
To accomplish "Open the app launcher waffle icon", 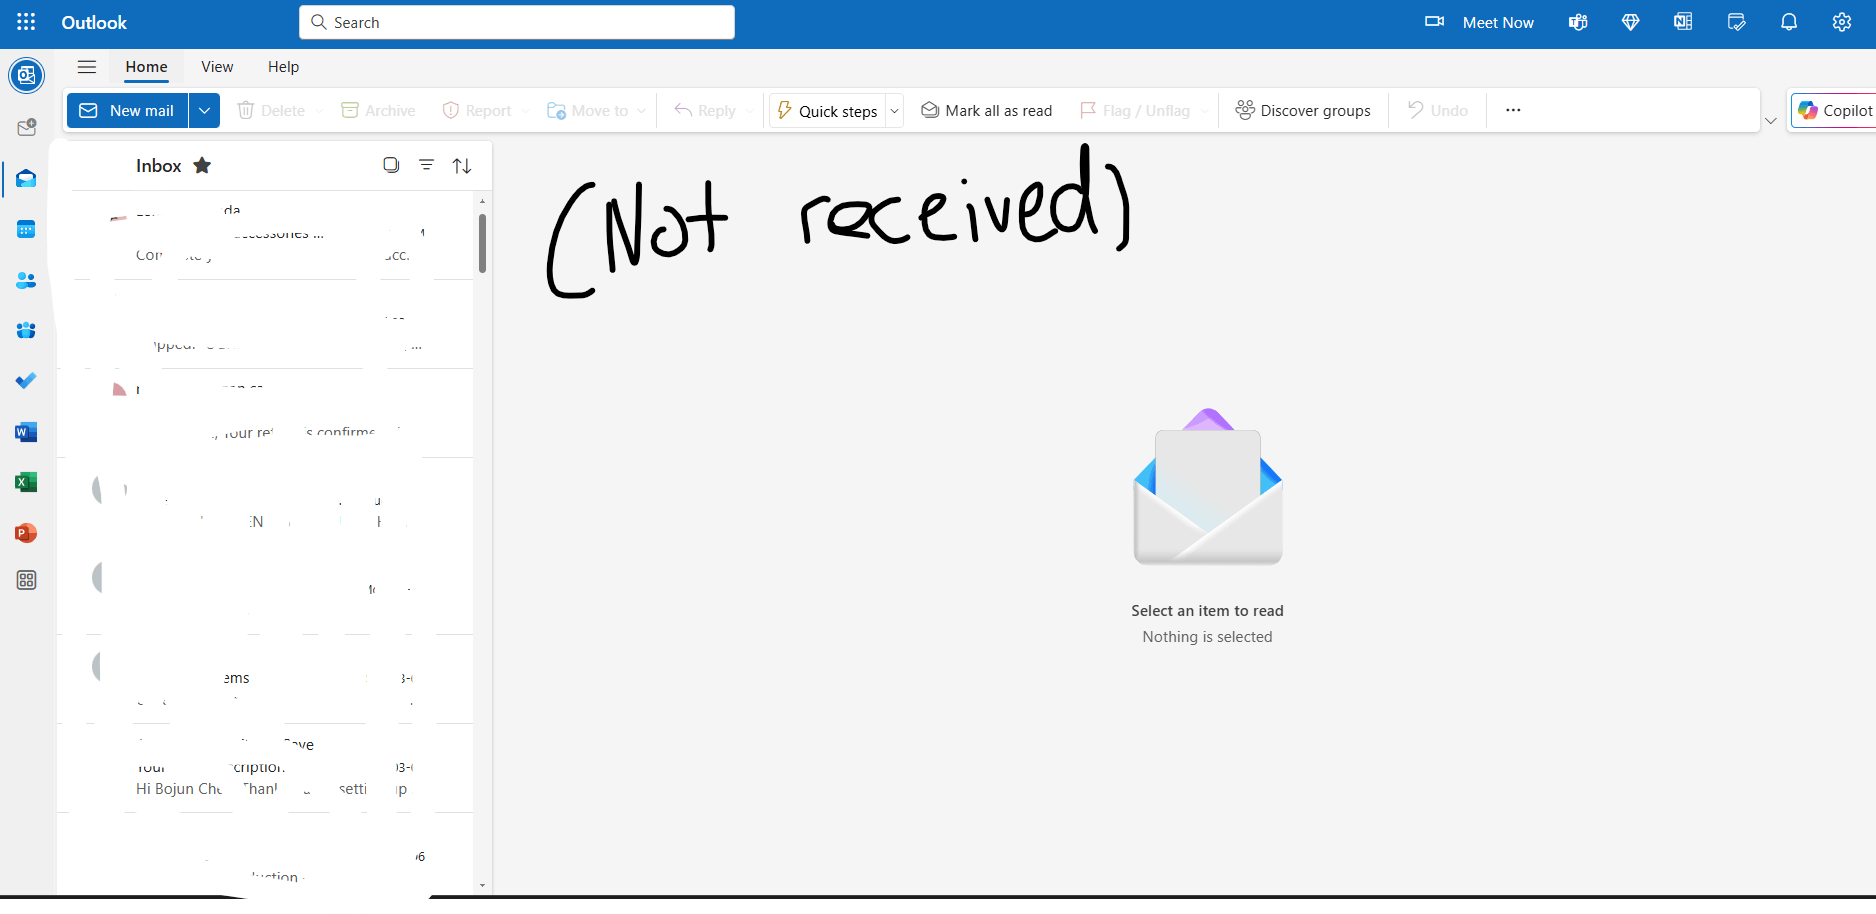I will pos(26,22).
